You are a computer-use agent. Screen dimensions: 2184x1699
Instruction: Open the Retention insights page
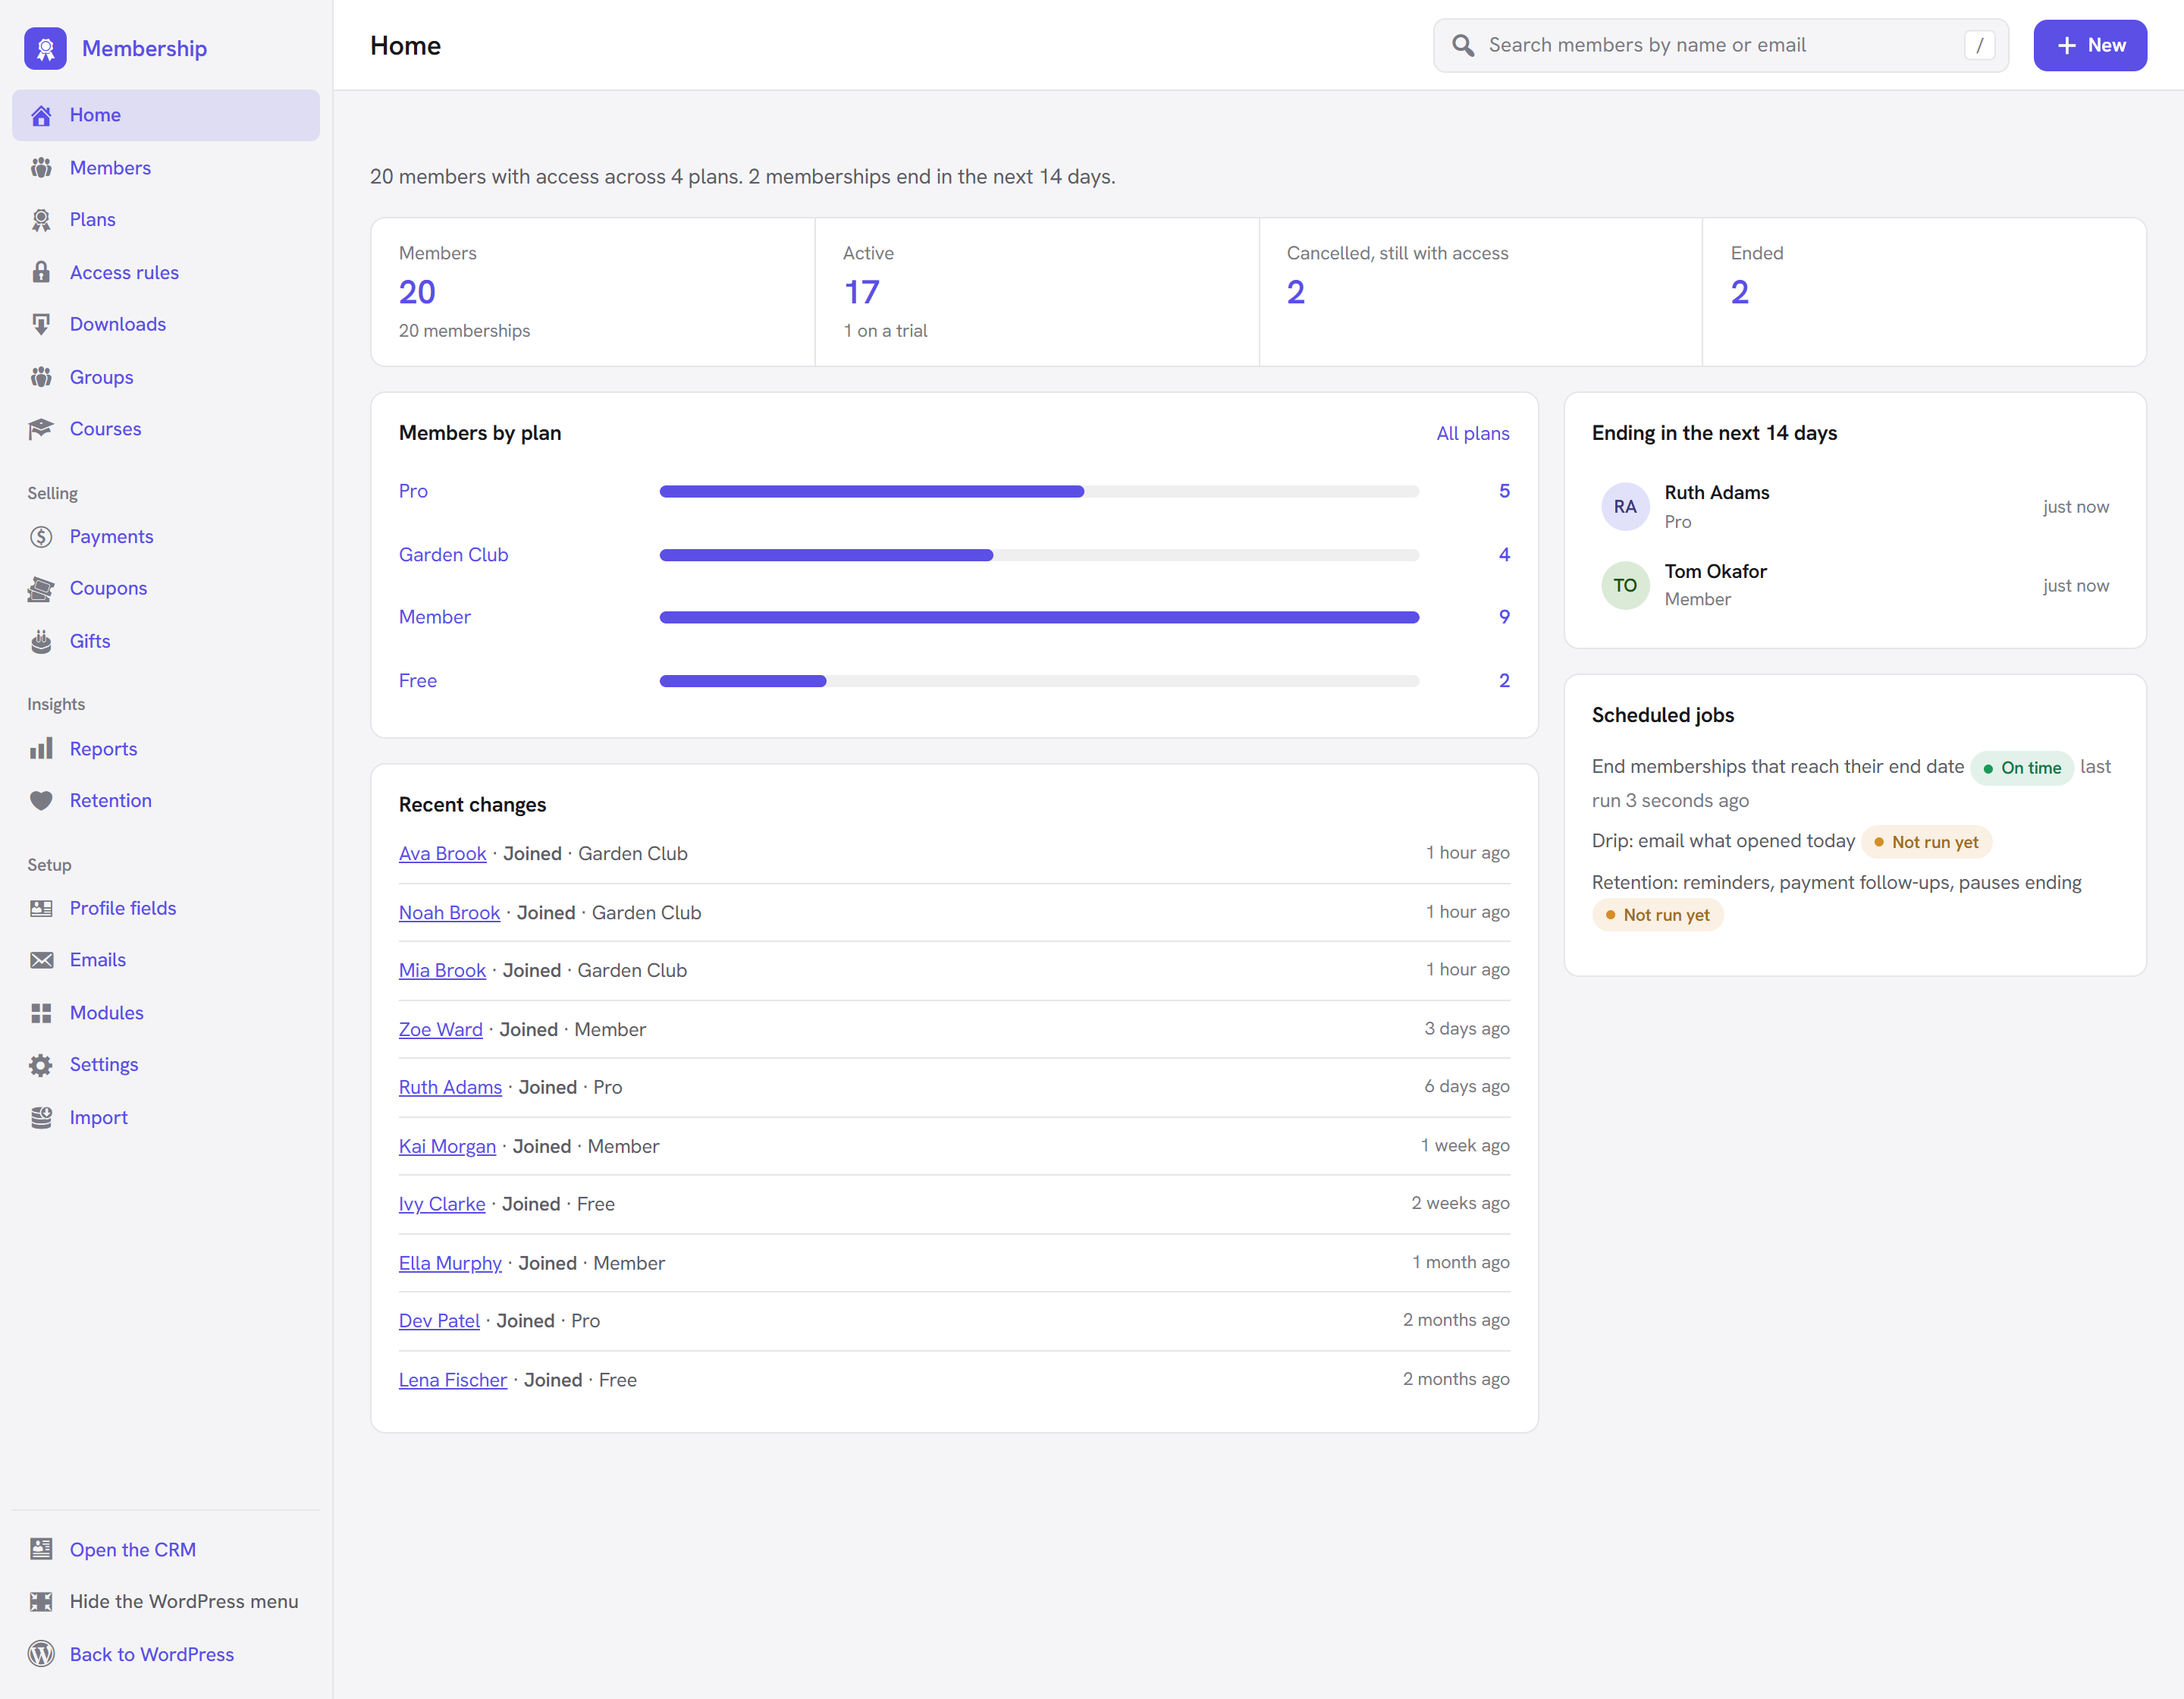(x=166, y=801)
